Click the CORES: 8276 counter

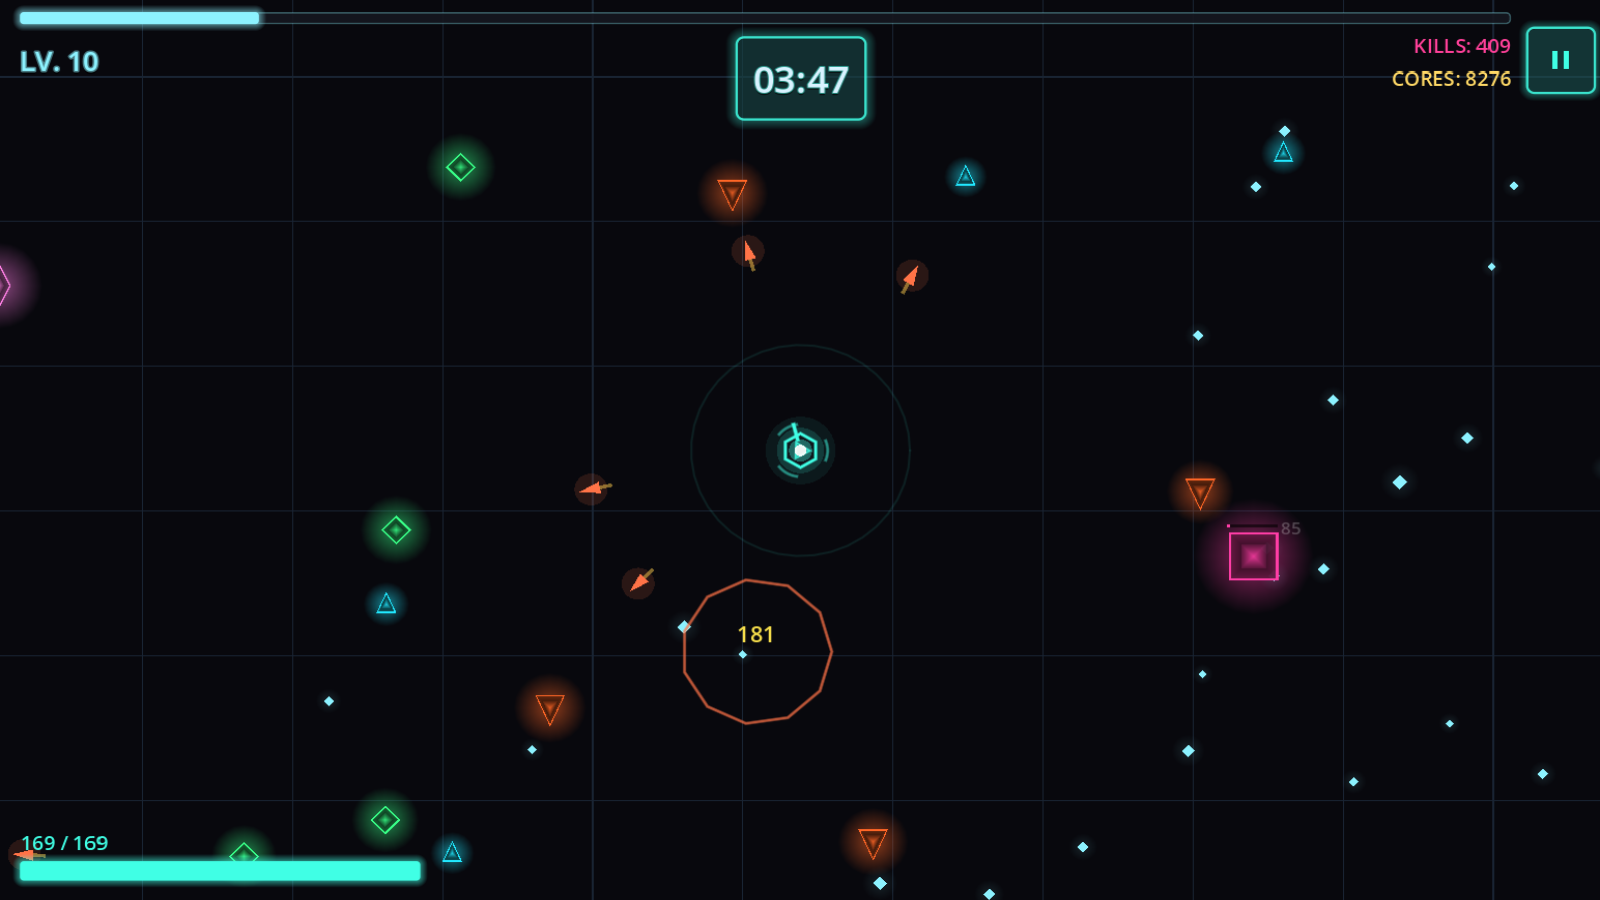pos(1451,79)
